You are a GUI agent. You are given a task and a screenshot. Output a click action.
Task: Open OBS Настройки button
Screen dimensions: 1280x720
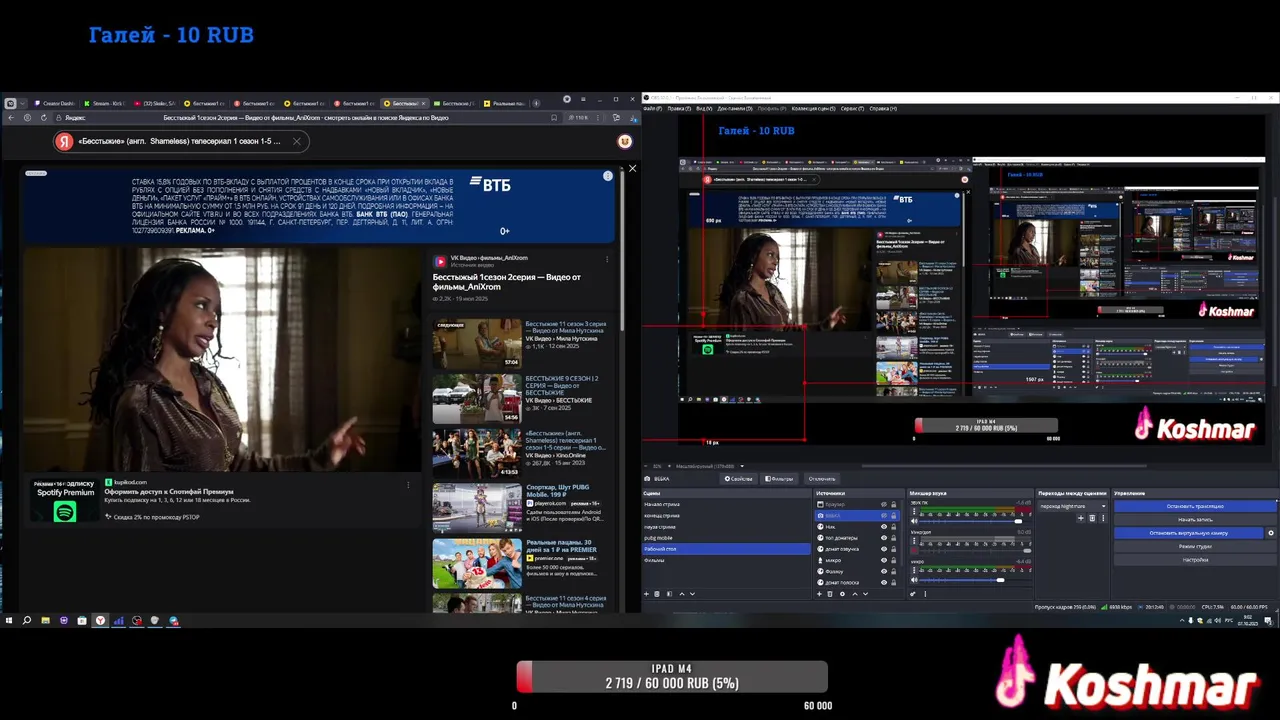point(1195,560)
